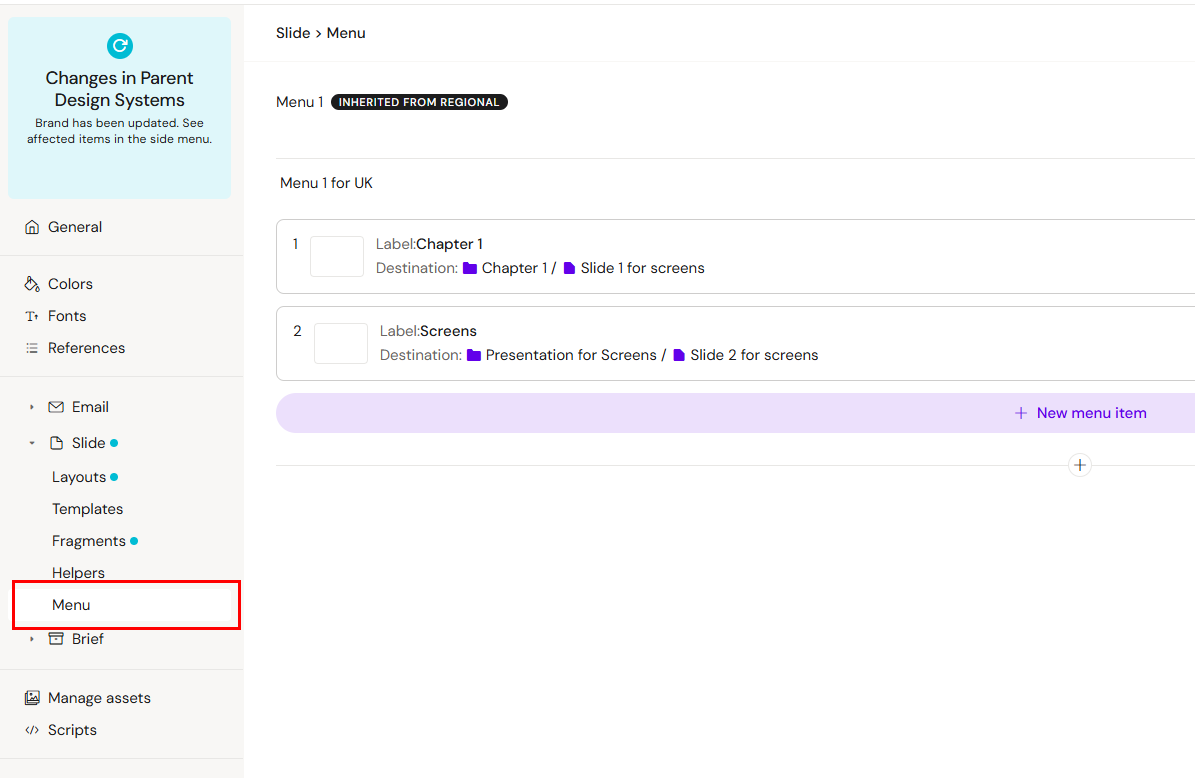Select Fragments in the sidebar
This screenshot has width=1195, height=778.
point(89,541)
